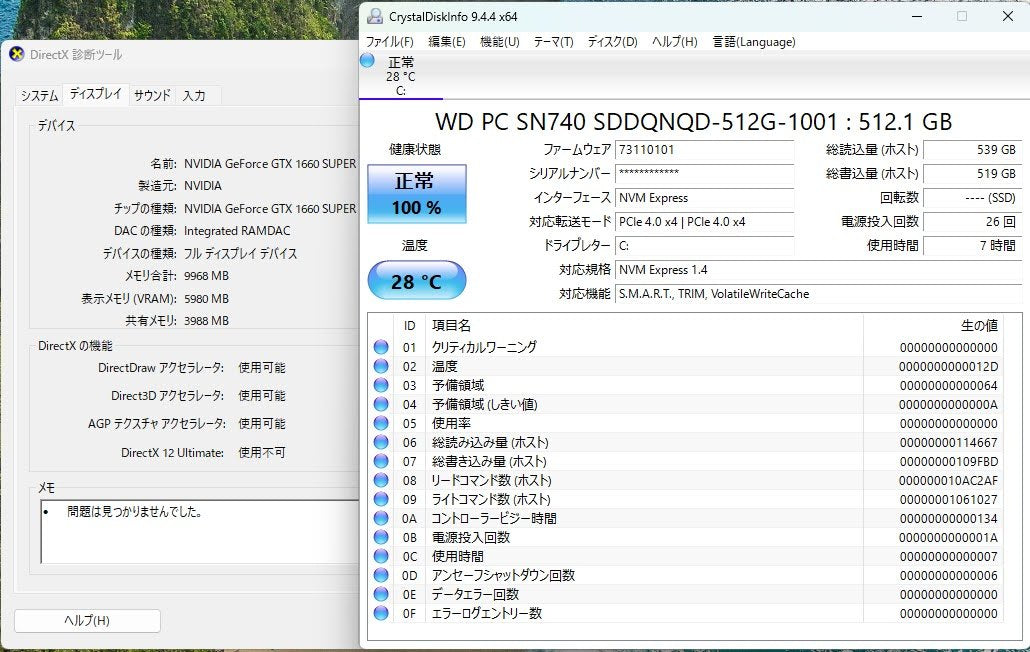The height and width of the screenshot is (652, 1030).
Task: Switch to サウンド tab in DirectX tool
Action: click(152, 96)
